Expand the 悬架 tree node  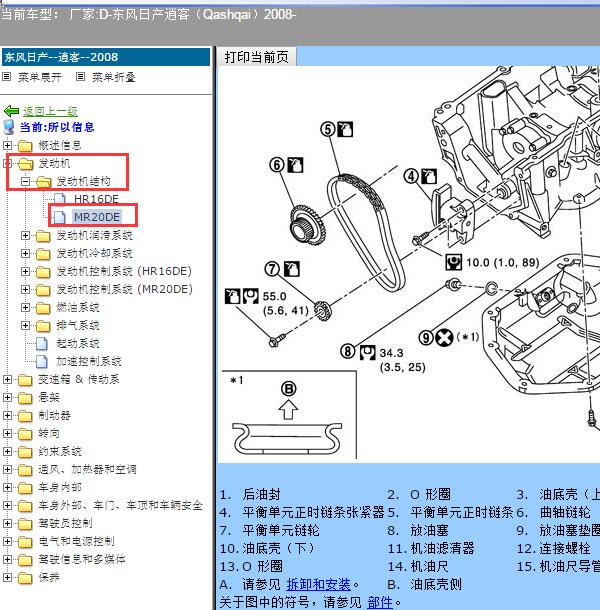point(7,397)
